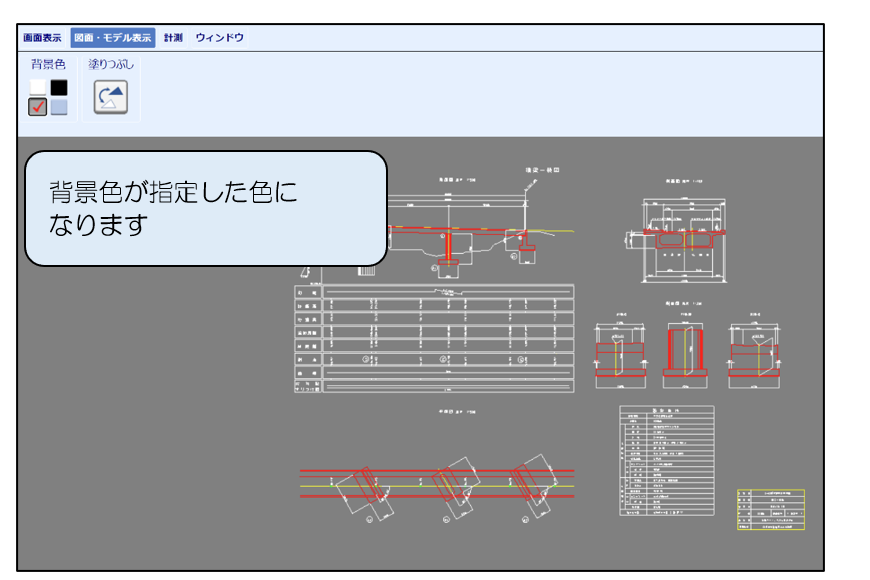Image resolution: width=870 pixels, height=580 pixels.
Task: Choose the black background color swatch
Action: tap(59, 88)
